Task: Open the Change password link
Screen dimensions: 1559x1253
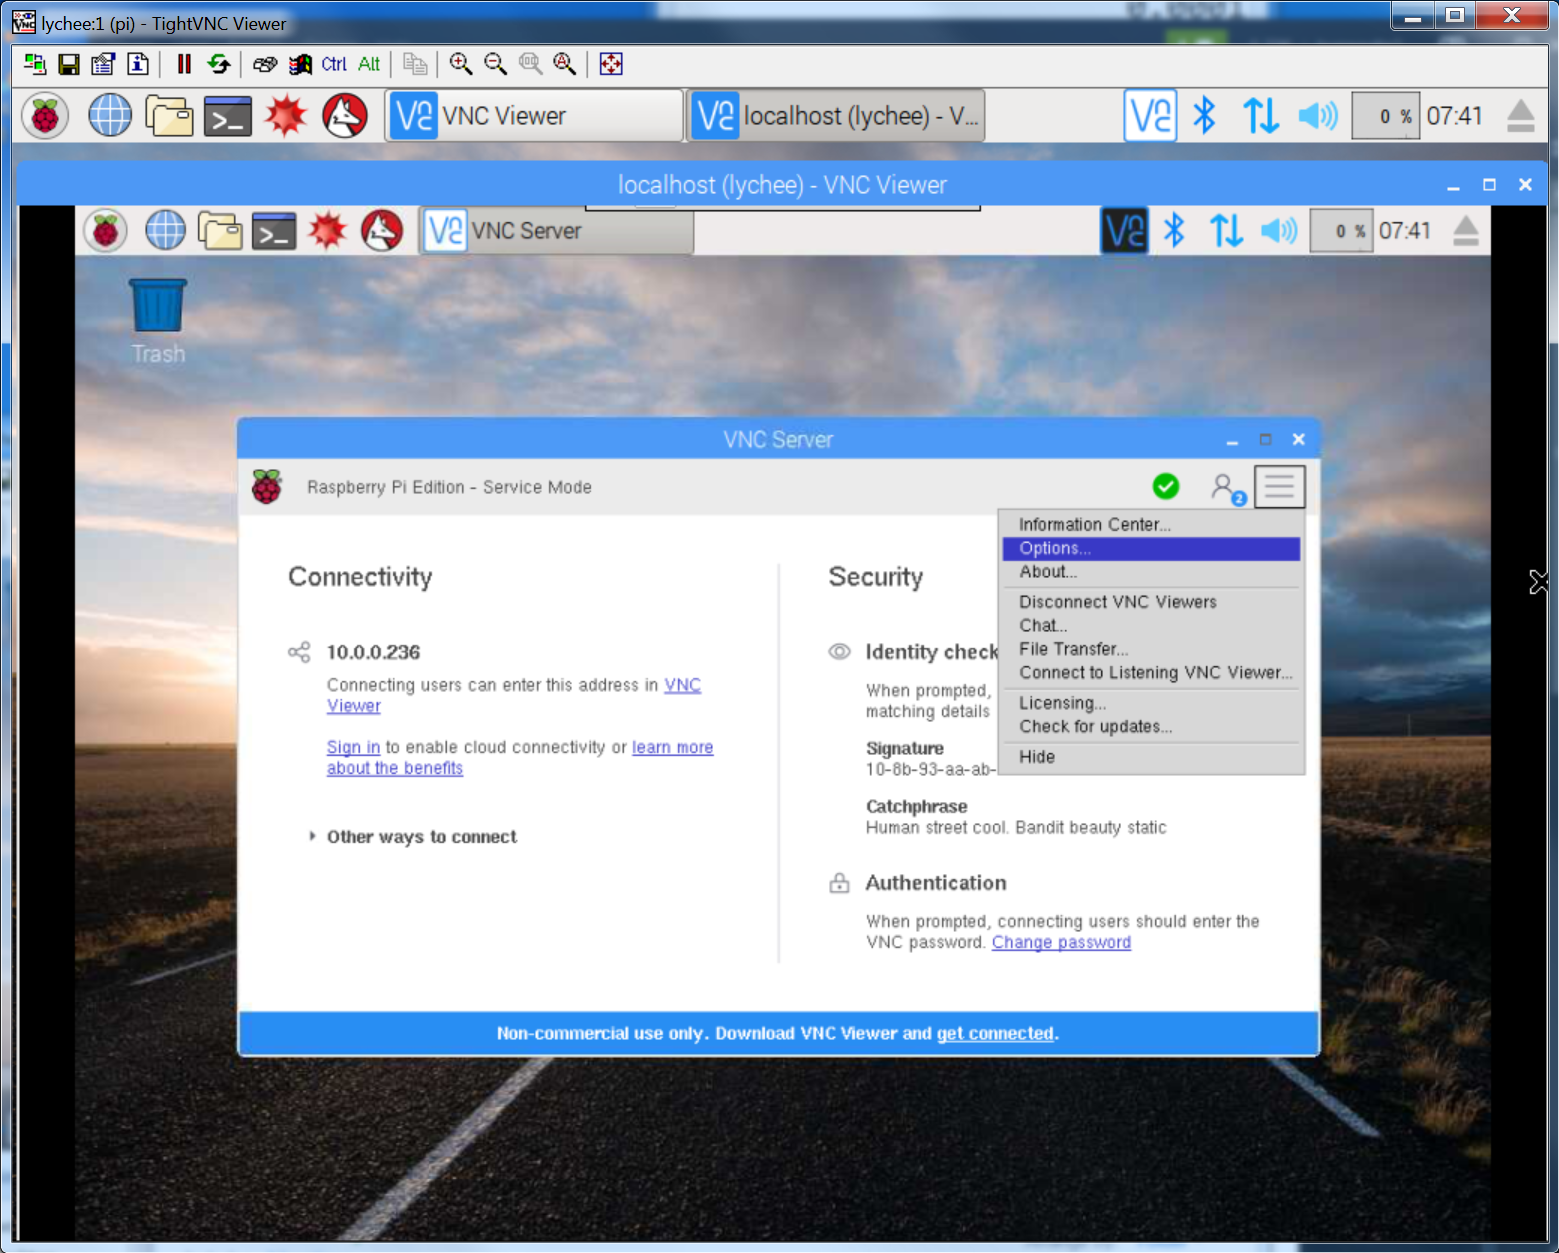Action: click(x=1061, y=942)
